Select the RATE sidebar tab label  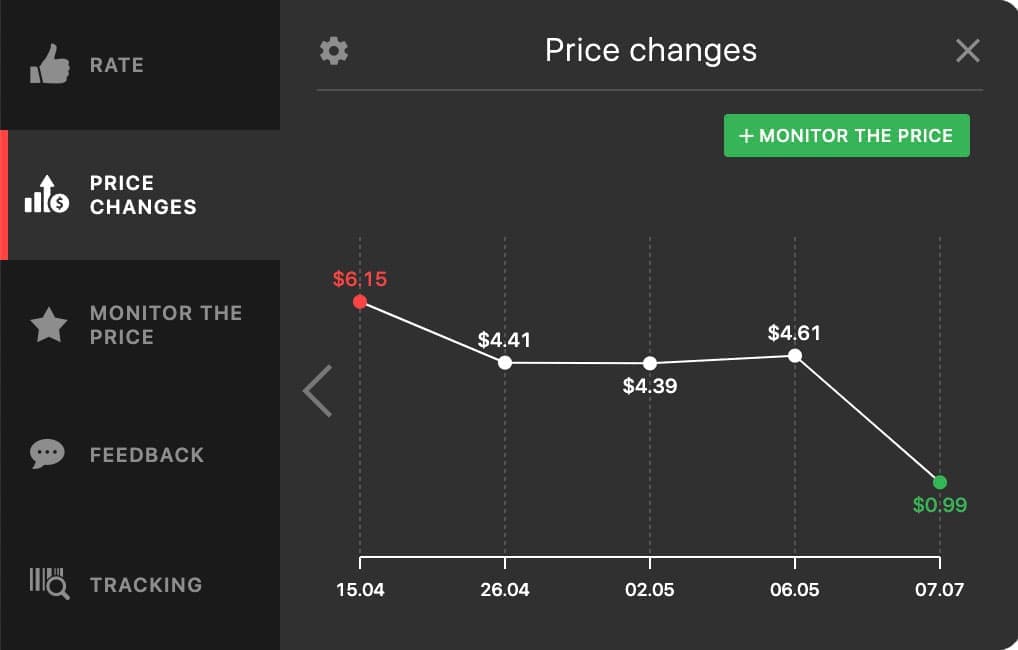click(x=117, y=65)
